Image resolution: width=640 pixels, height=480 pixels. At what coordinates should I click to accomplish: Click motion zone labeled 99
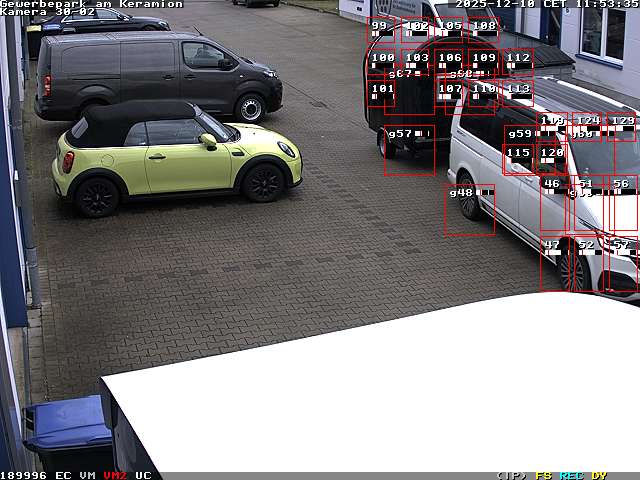click(x=381, y=30)
